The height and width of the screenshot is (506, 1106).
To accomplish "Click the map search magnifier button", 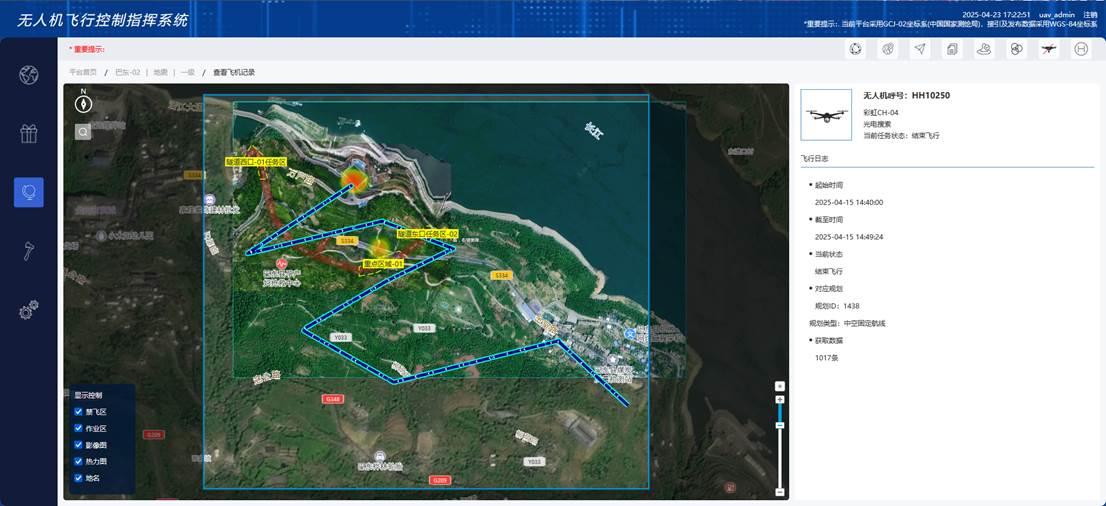I will [x=83, y=131].
